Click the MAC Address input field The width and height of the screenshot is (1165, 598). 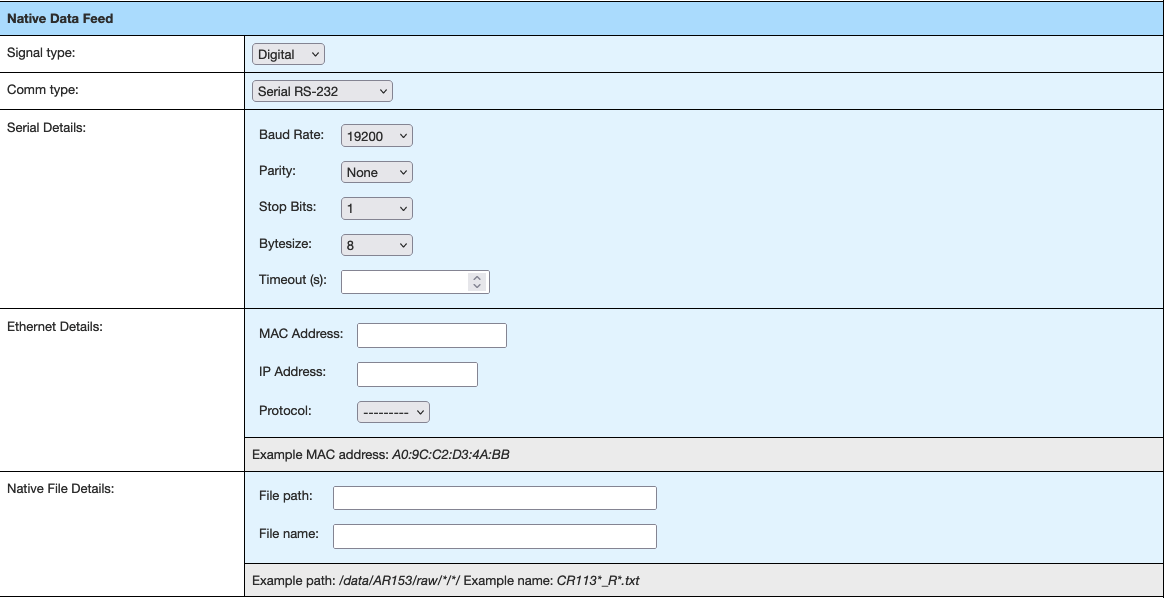pos(431,335)
